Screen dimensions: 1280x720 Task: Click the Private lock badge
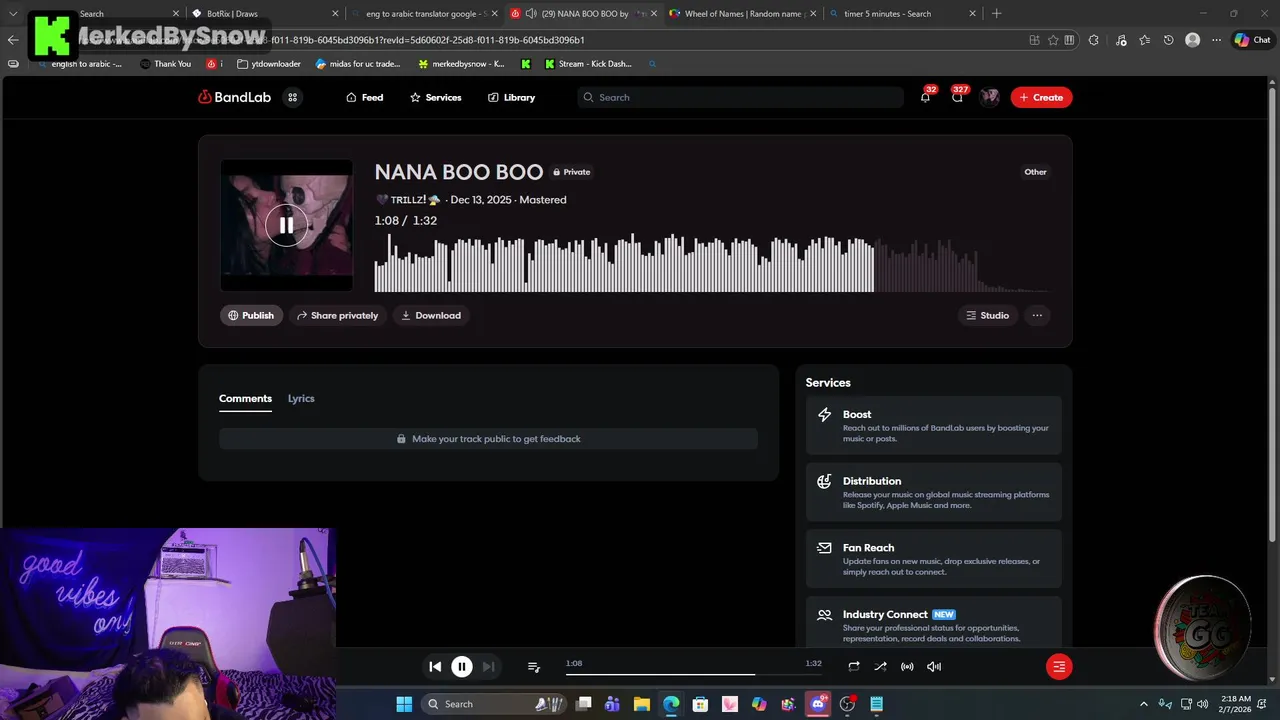[x=572, y=172]
